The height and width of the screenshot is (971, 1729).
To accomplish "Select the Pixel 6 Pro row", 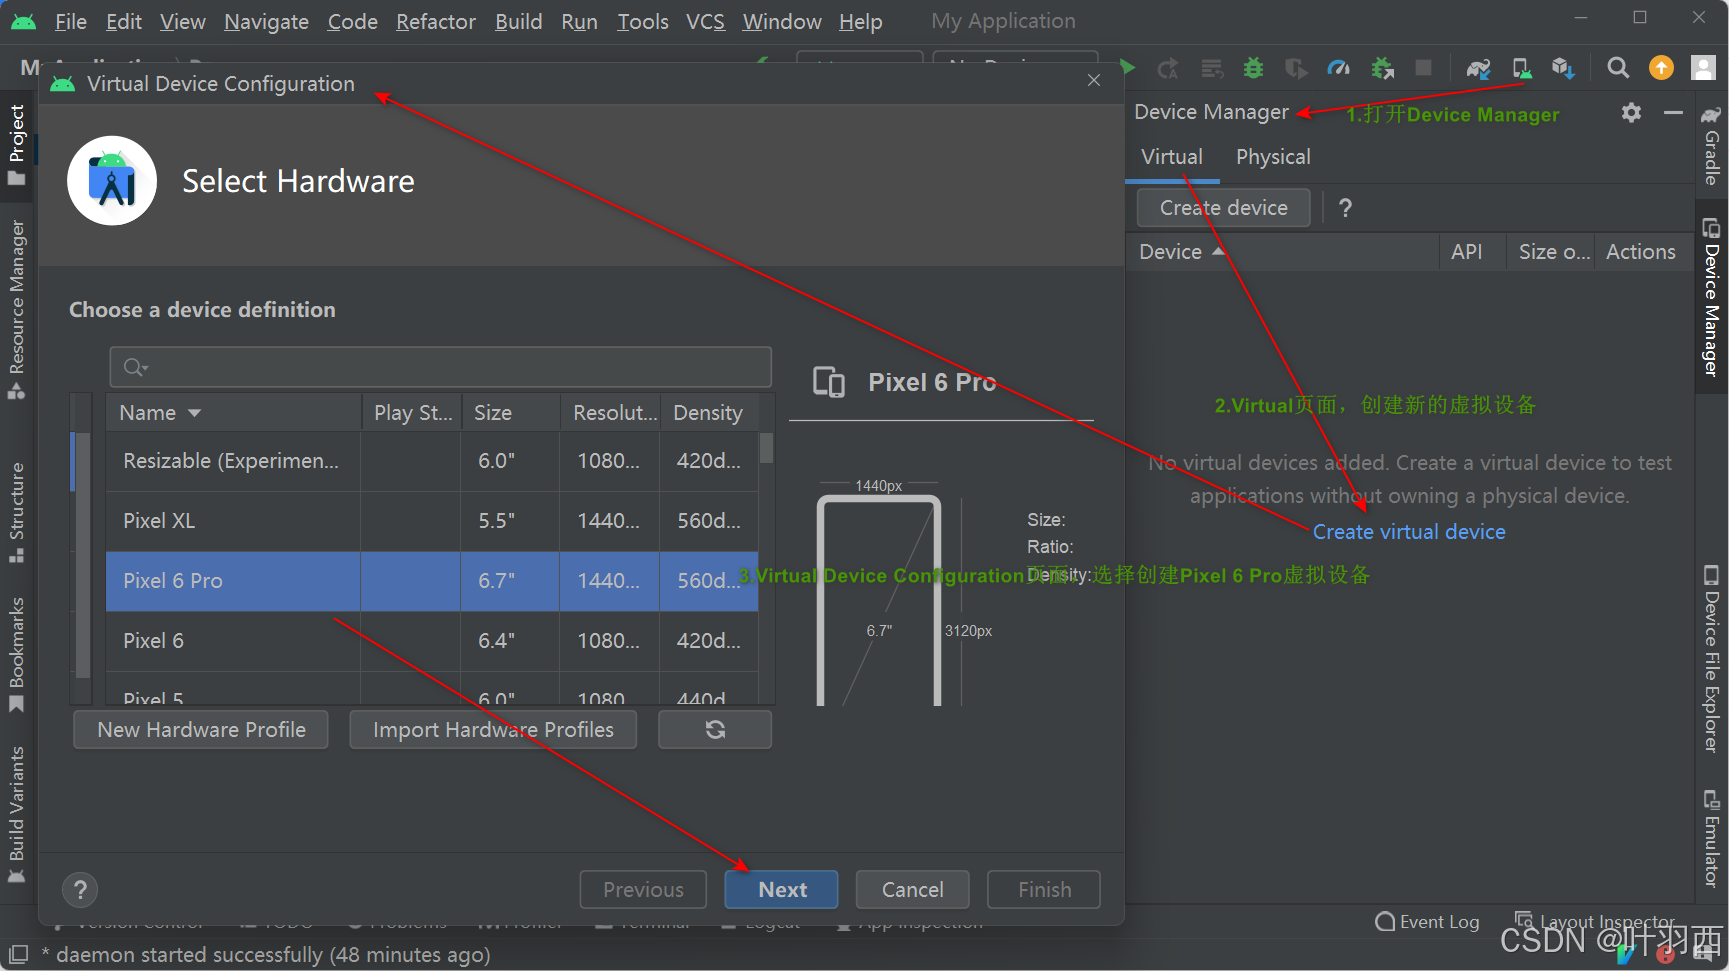I will [x=432, y=581].
